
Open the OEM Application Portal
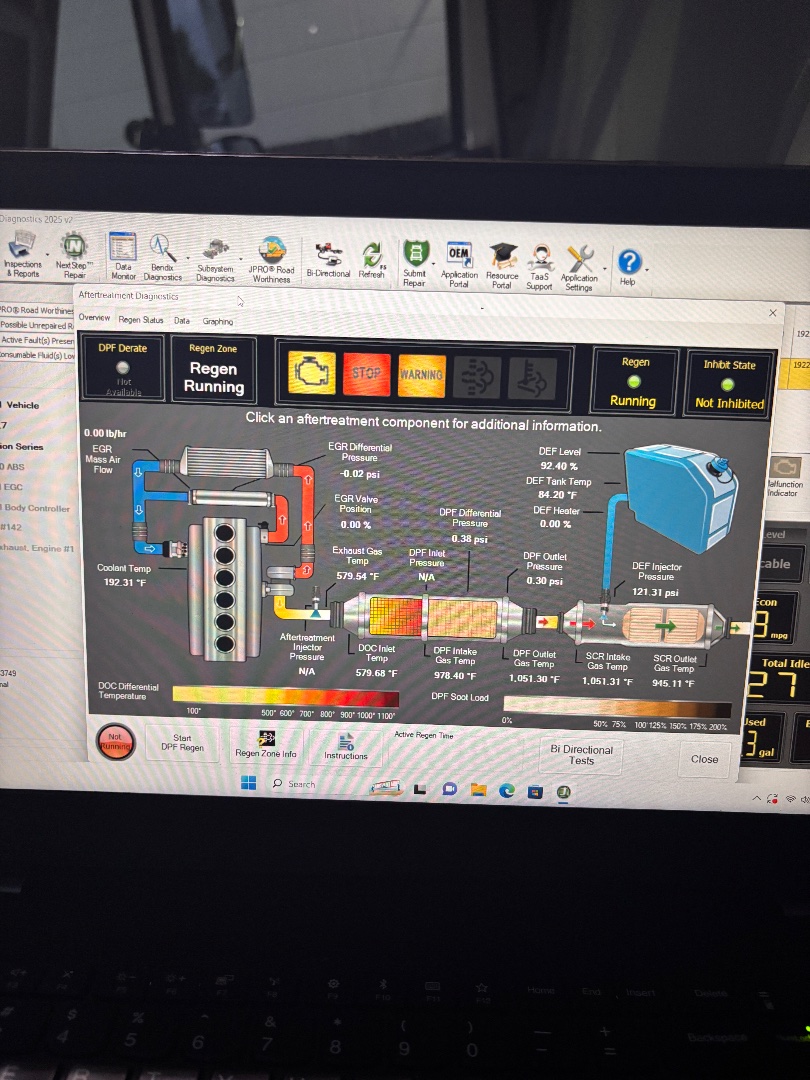pos(459,262)
